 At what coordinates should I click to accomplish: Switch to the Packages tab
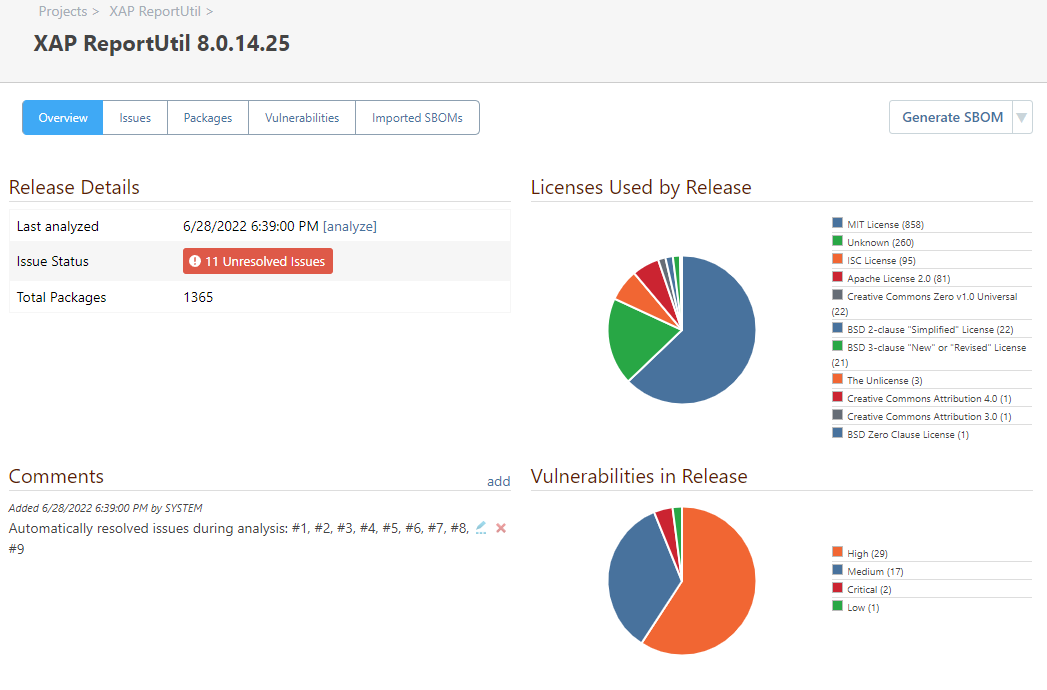pos(208,118)
